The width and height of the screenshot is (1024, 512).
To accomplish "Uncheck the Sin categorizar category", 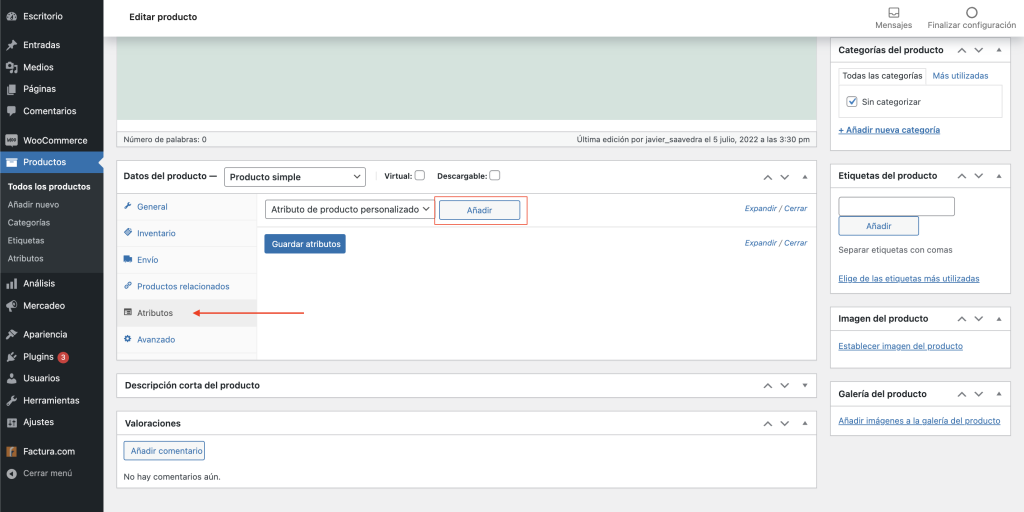I will click(852, 102).
